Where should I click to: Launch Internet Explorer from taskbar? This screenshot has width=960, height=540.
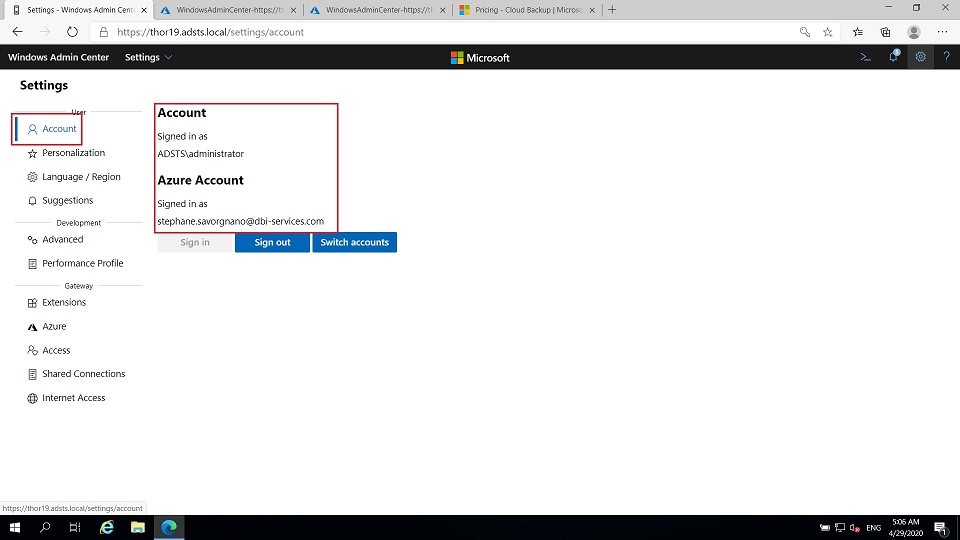pyautogui.click(x=107, y=528)
